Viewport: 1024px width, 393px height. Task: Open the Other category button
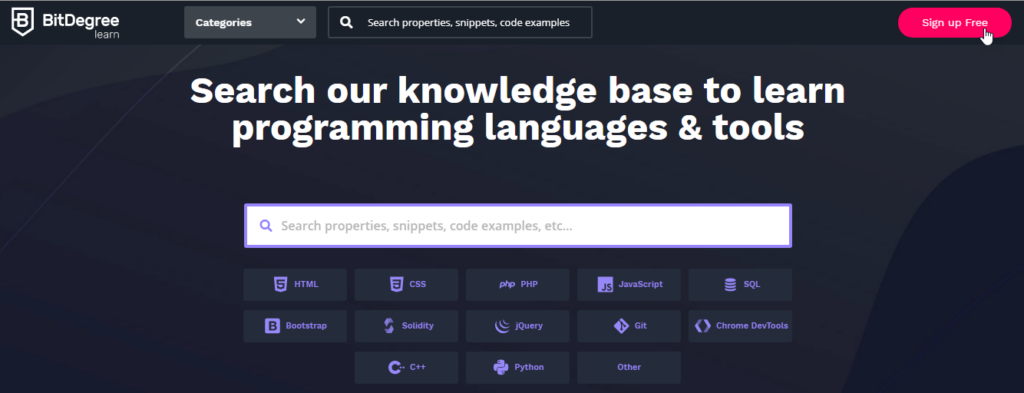[x=629, y=367]
